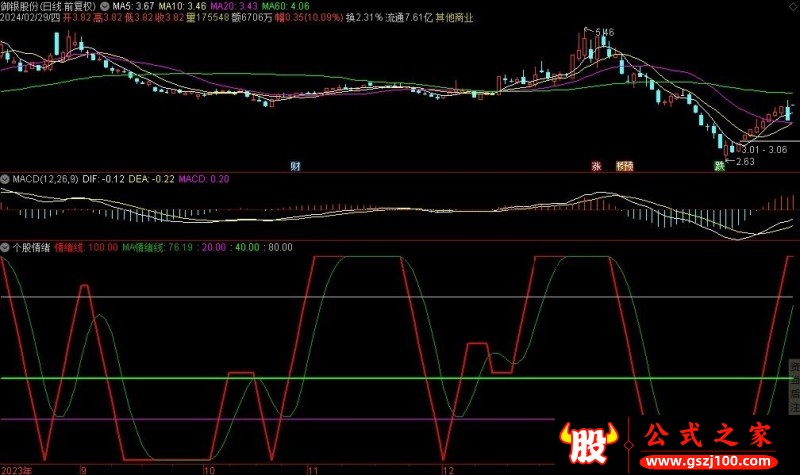Click the DIF: -0.12 value

click(x=104, y=179)
